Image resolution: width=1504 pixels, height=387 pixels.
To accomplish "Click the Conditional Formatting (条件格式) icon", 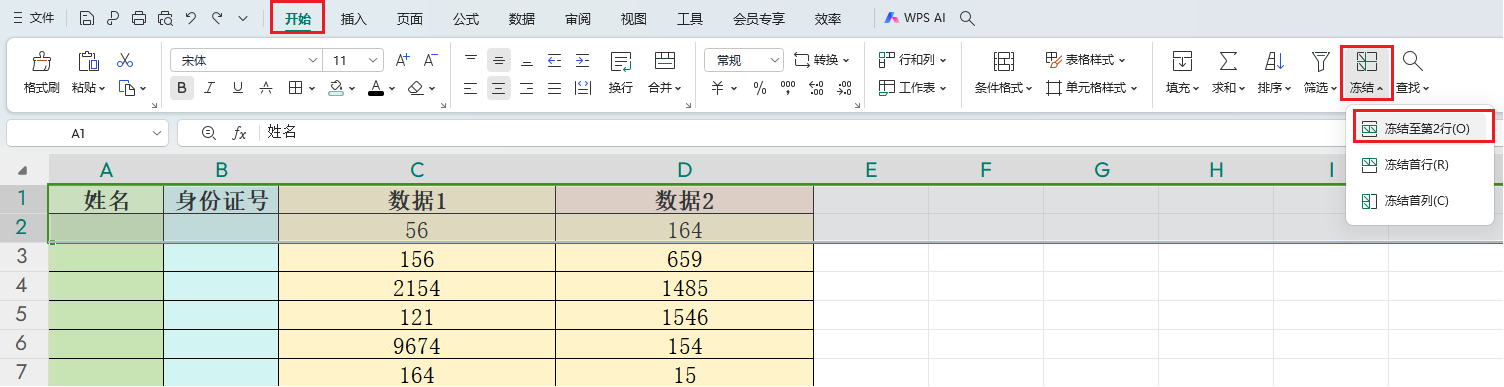I will [1003, 62].
